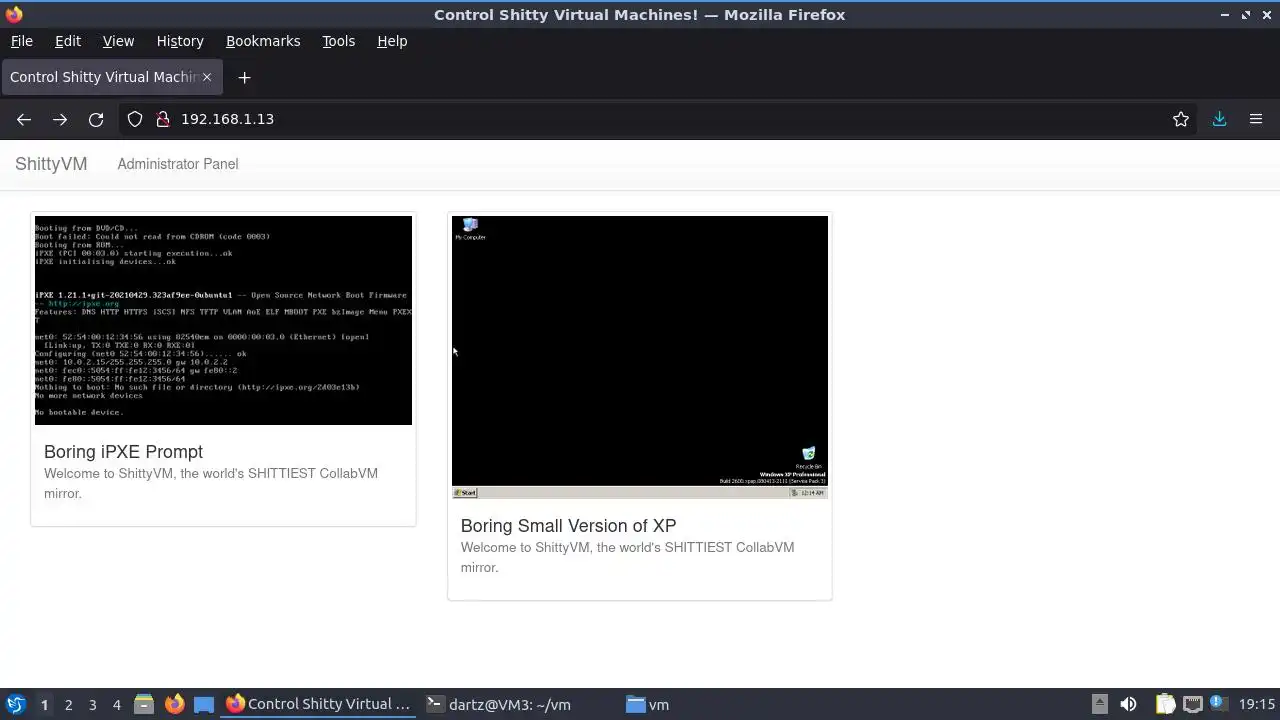
Task: Close the Control Shitty Virtual Machines tab
Action: tap(207, 77)
